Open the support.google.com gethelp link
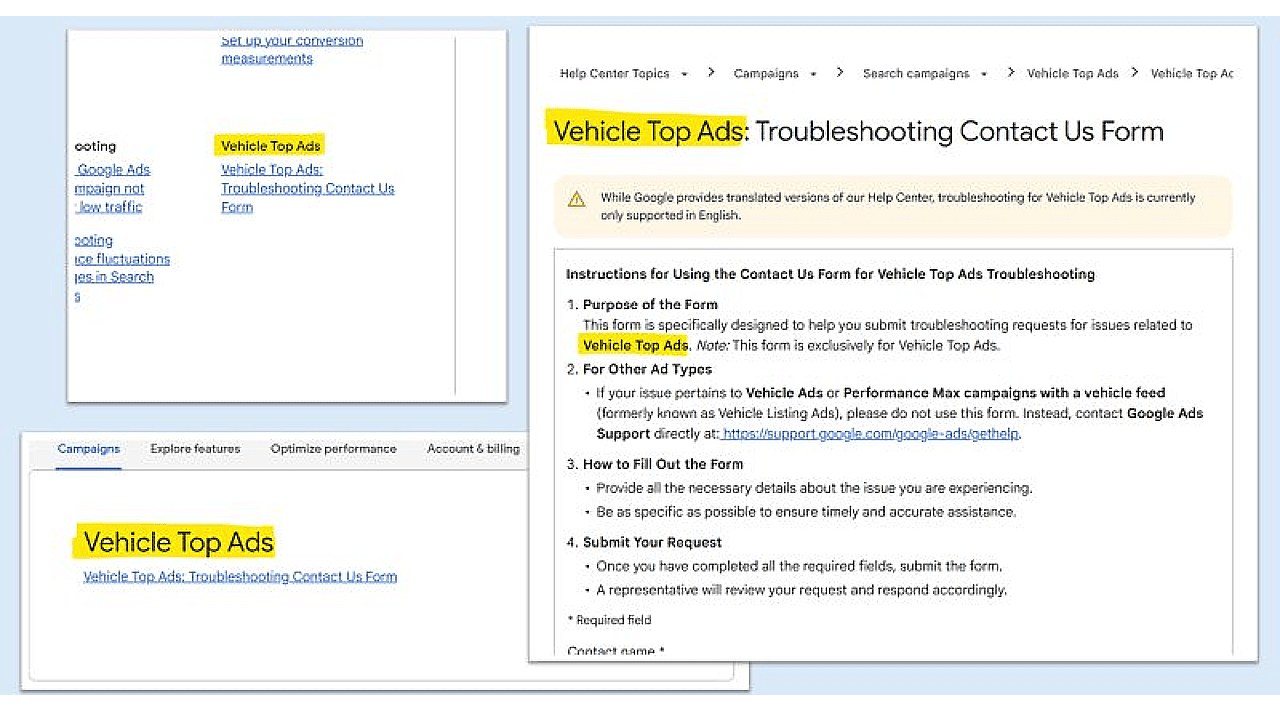1280x720 pixels. 870,434
